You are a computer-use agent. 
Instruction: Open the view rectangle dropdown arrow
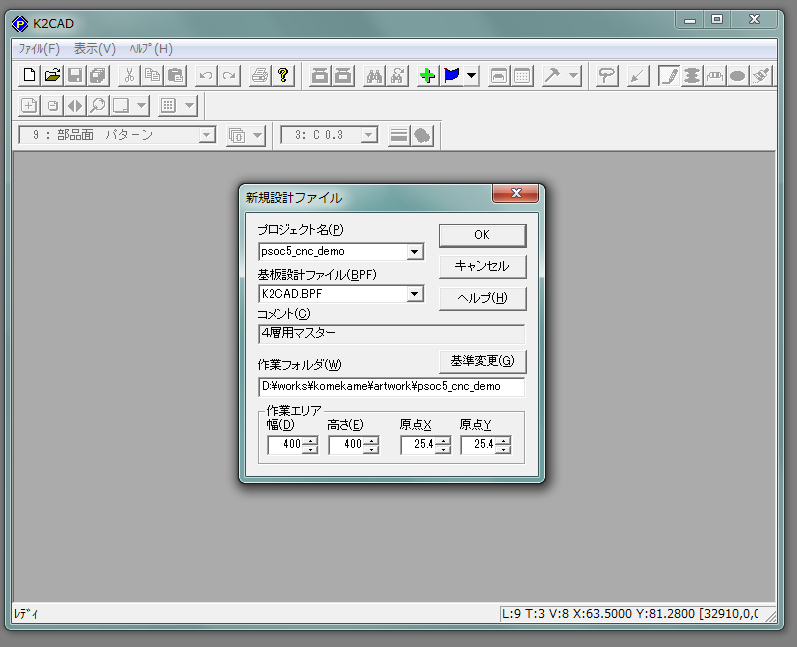click(141, 106)
